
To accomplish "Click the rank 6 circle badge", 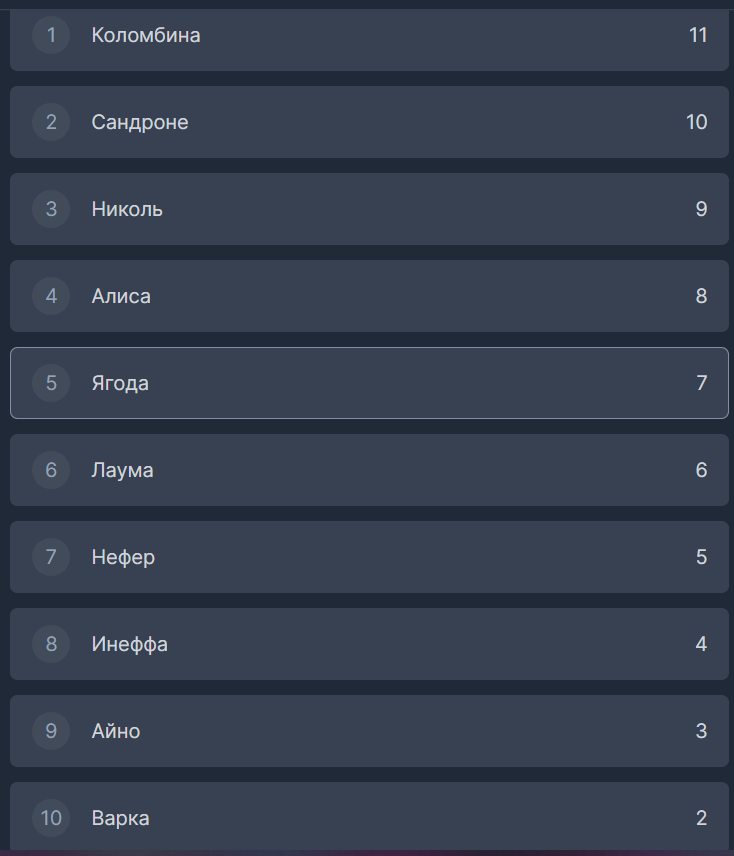I will [x=51, y=470].
